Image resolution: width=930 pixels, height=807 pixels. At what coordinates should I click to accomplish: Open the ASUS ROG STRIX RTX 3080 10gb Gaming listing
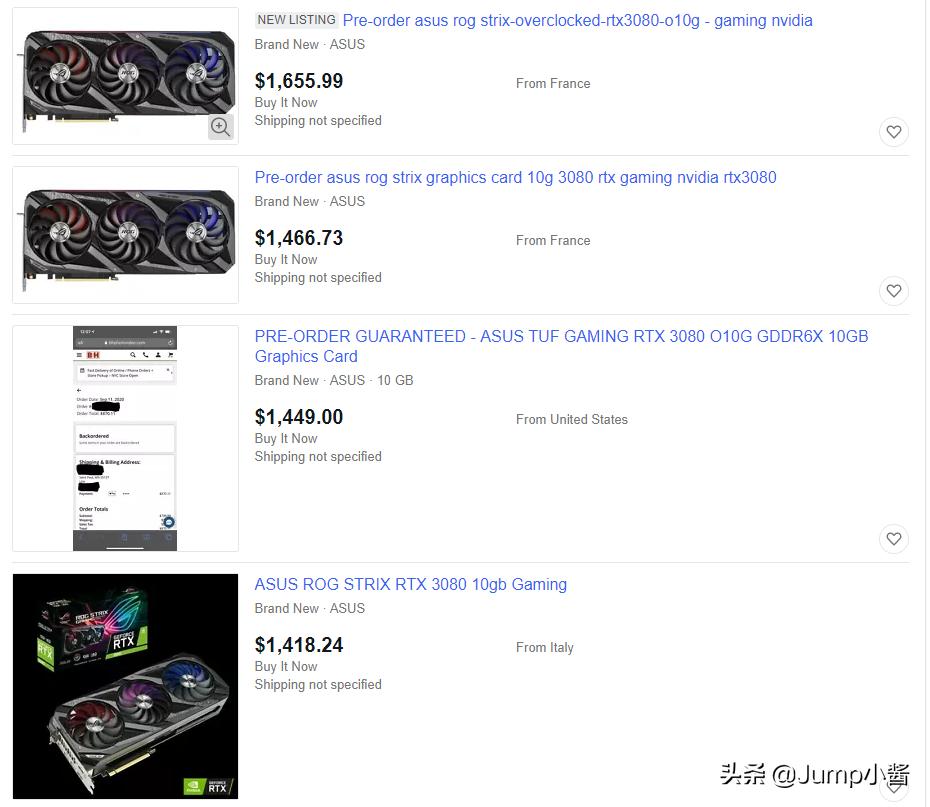pos(410,584)
